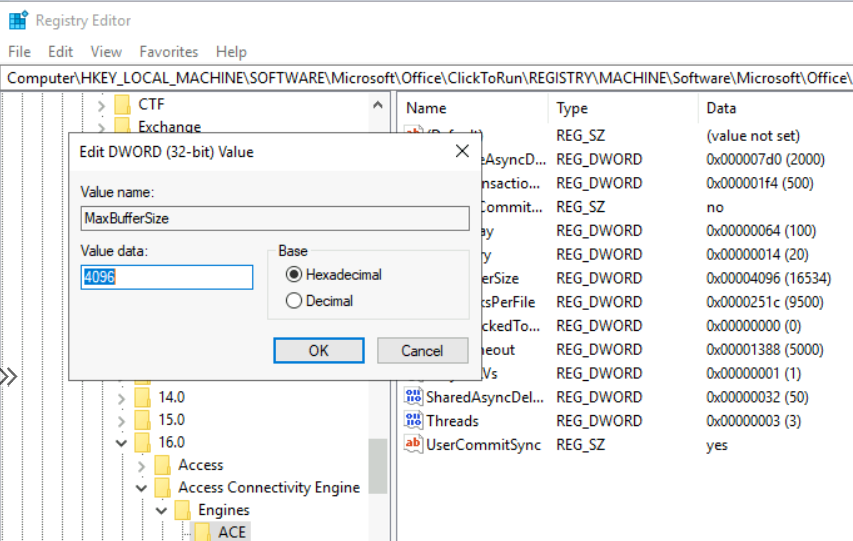Screen dimensions: 853x541
Task: Select the ACE tree item
Action: click(232, 532)
